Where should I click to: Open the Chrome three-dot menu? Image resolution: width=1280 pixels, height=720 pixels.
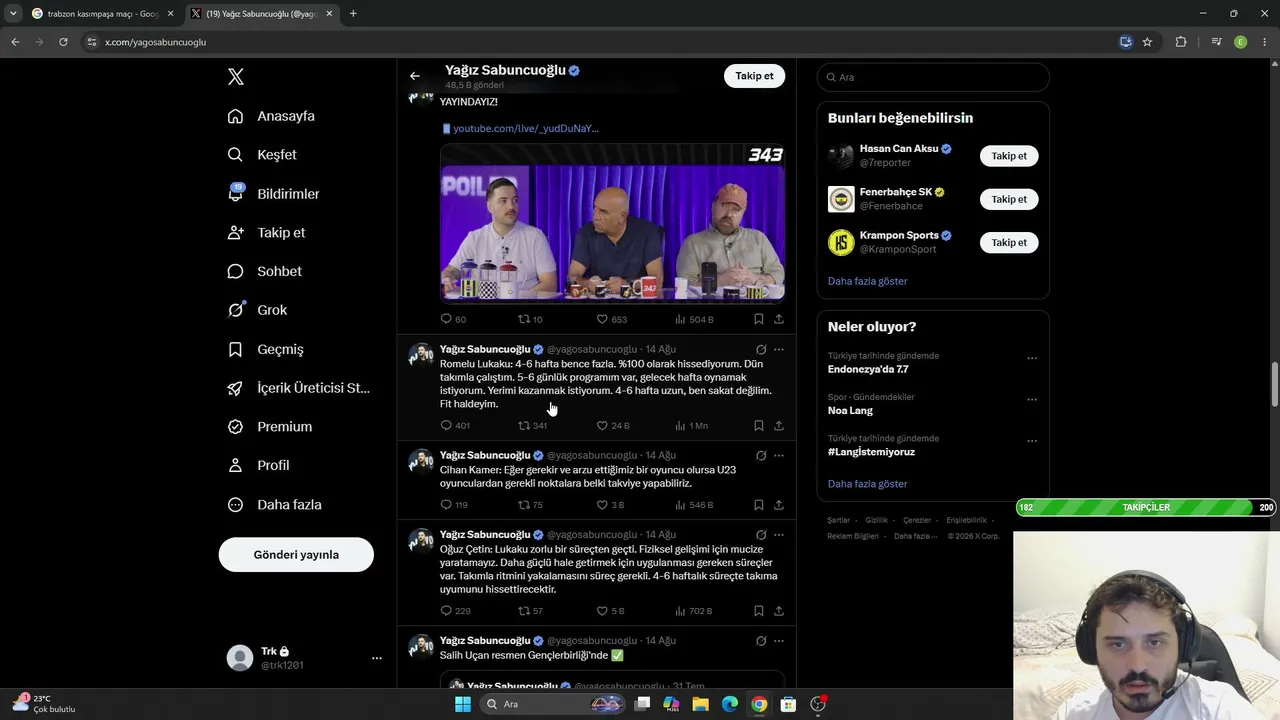point(1265,42)
